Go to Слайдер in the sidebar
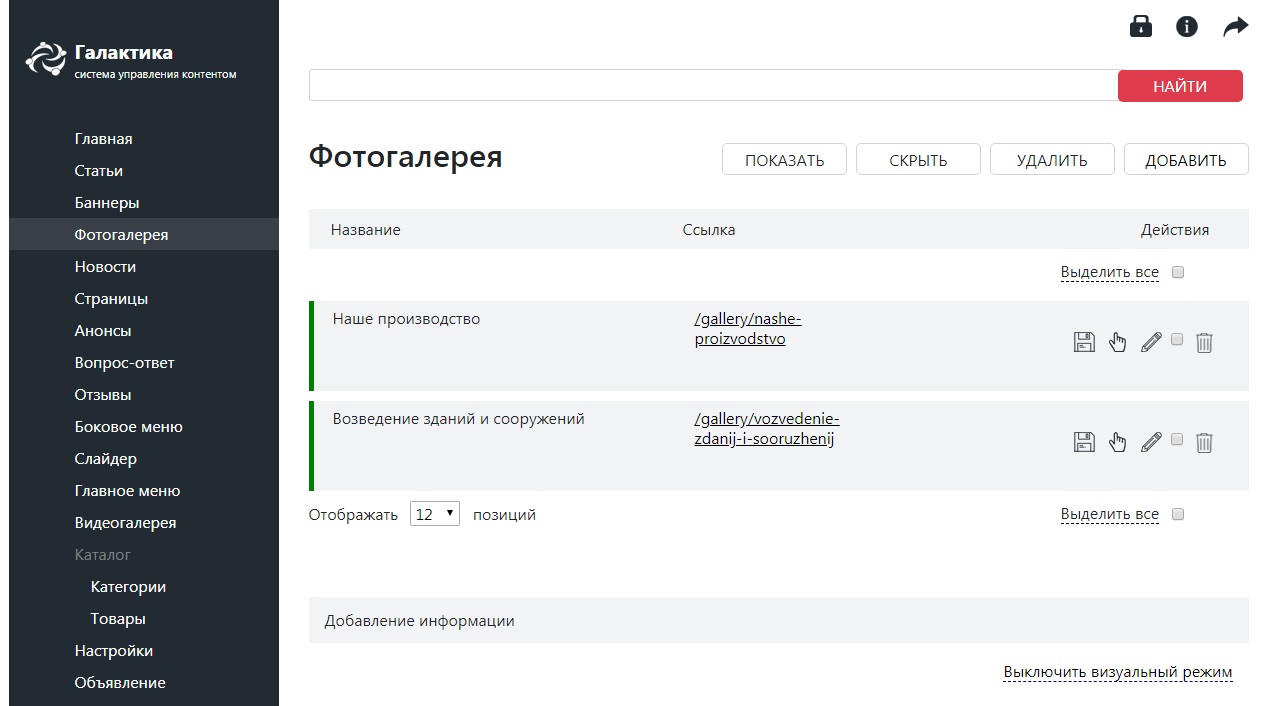This screenshot has height=706, width=1274. (x=106, y=459)
